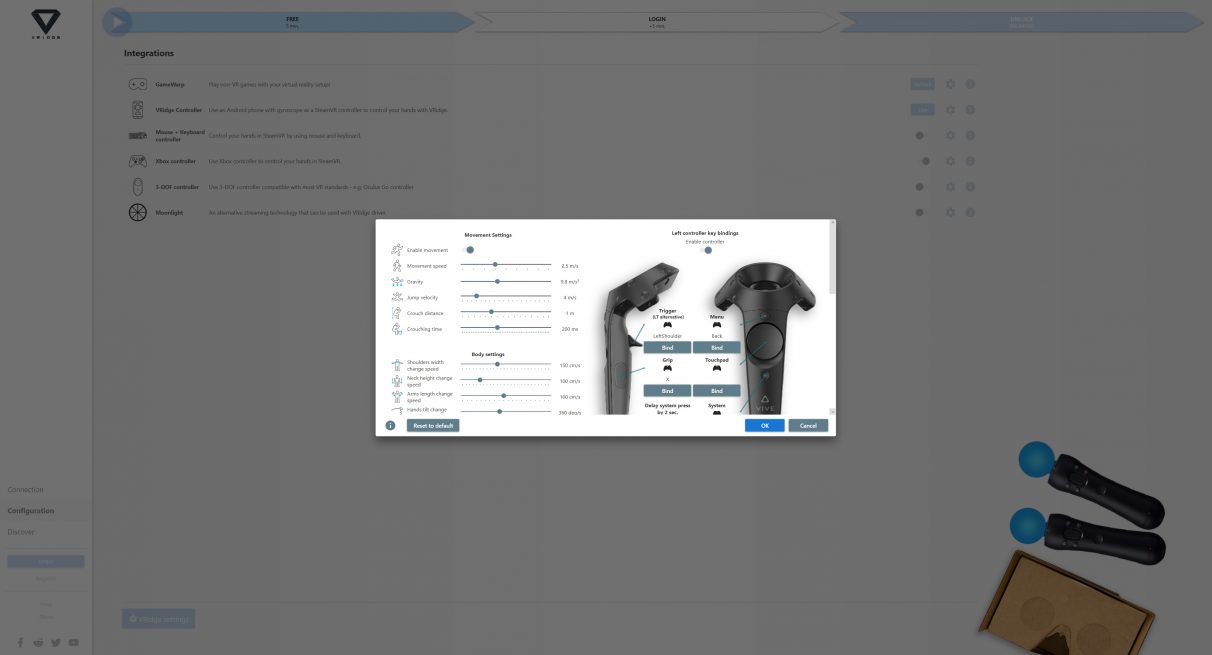Click the dialog vertical scrollbar thumb

point(833,260)
